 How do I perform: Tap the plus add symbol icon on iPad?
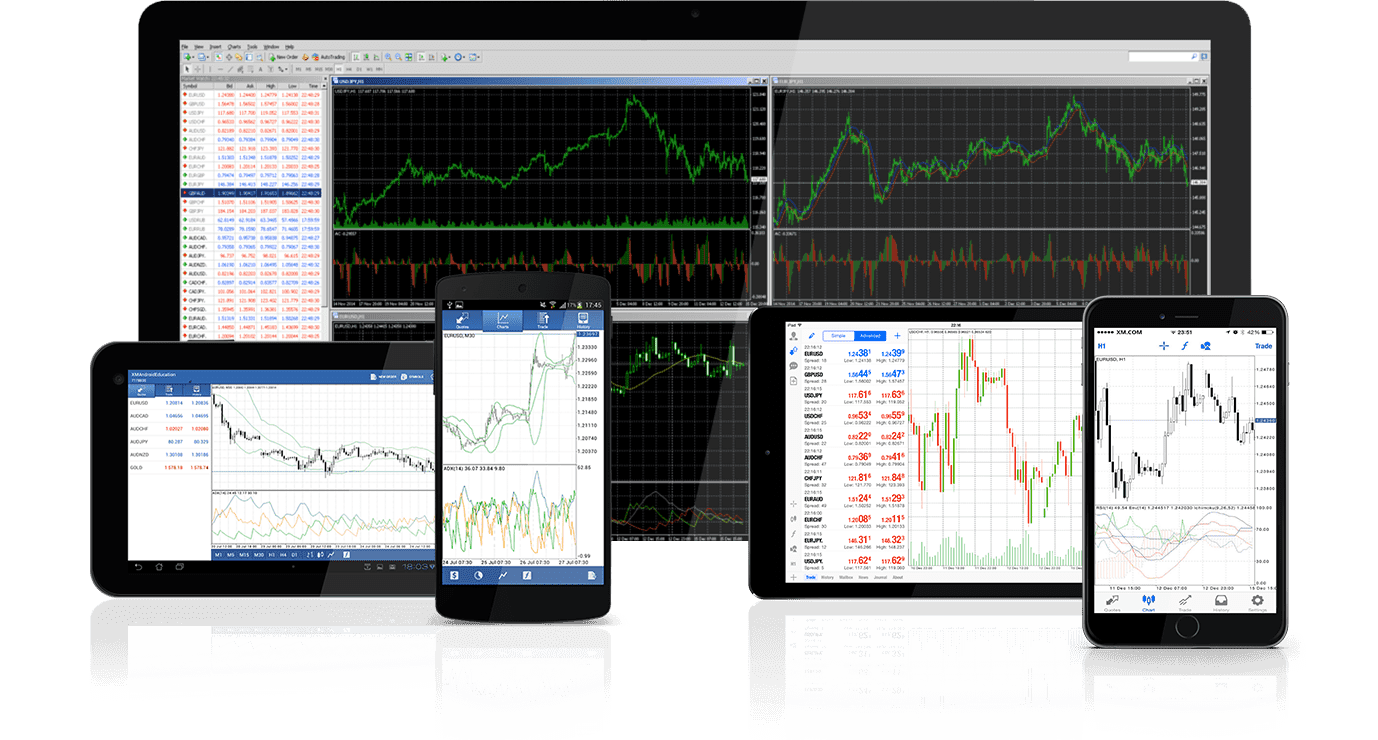pos(897,336)
